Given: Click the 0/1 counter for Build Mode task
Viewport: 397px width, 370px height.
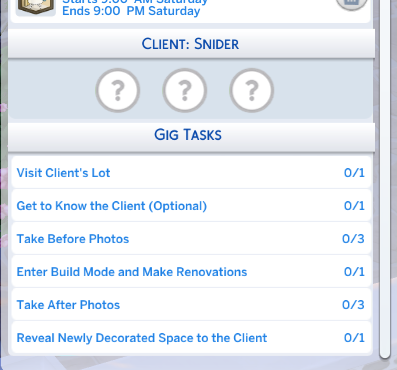Looking at the screenshot, I should pos(354,272).
